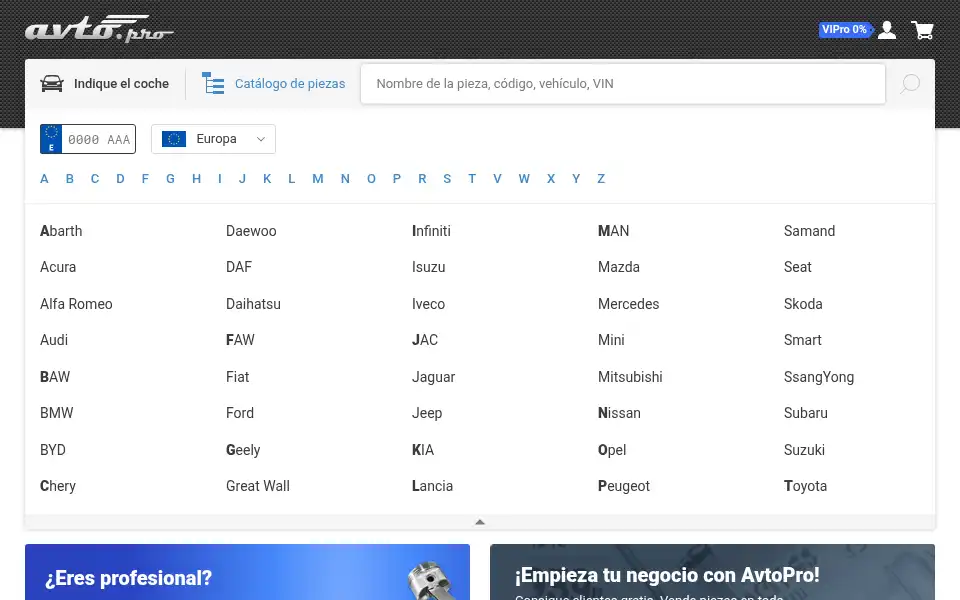Click the avto.pro logo
The width and height of the screenshot is (960, 600).
click(x=99, y=29)
